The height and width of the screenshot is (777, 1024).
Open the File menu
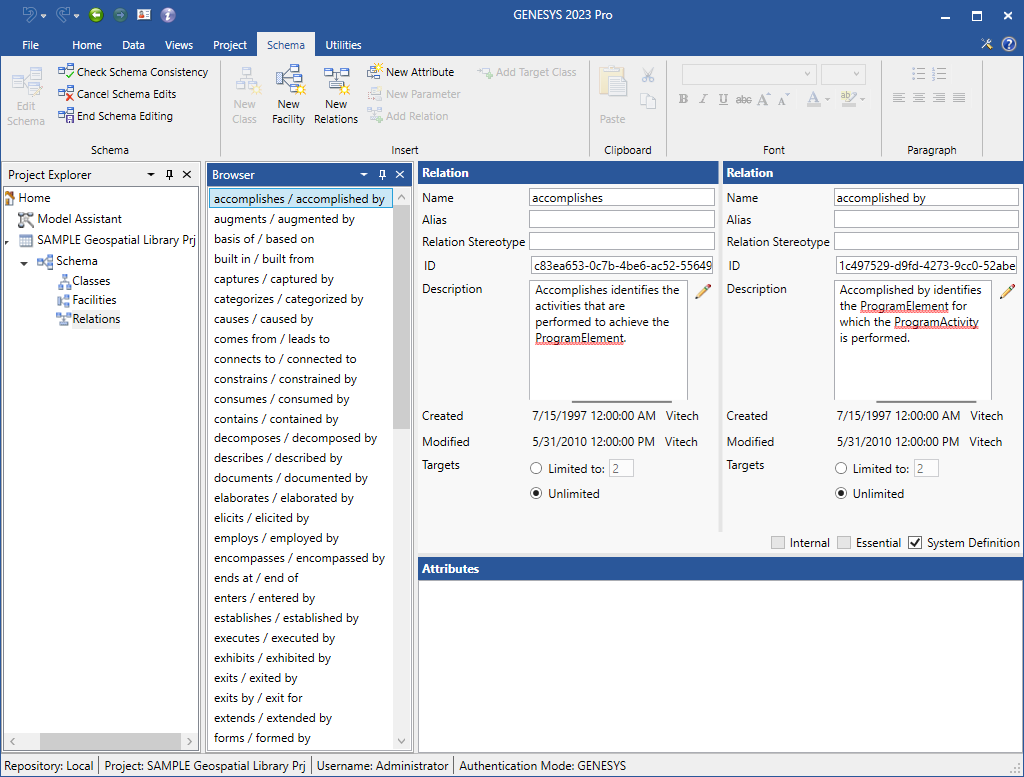coord(30,45)
